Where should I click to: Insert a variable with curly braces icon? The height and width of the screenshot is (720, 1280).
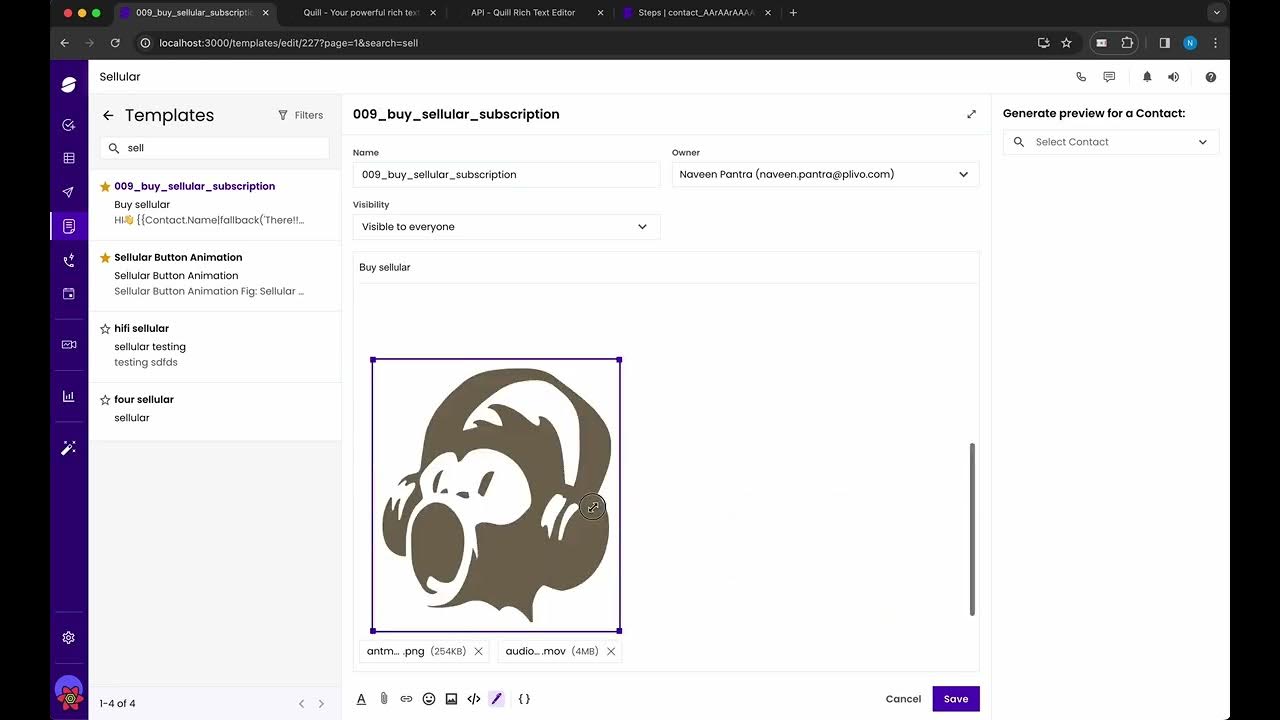point(524,699)
